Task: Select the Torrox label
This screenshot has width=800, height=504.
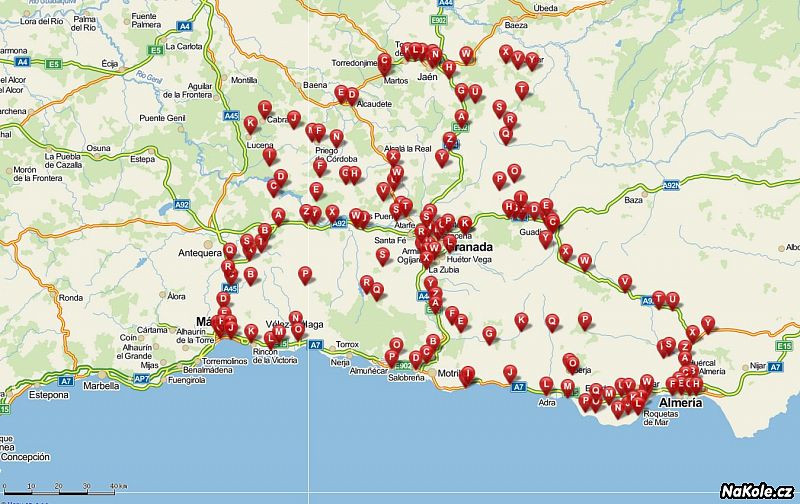Action: 347,344
